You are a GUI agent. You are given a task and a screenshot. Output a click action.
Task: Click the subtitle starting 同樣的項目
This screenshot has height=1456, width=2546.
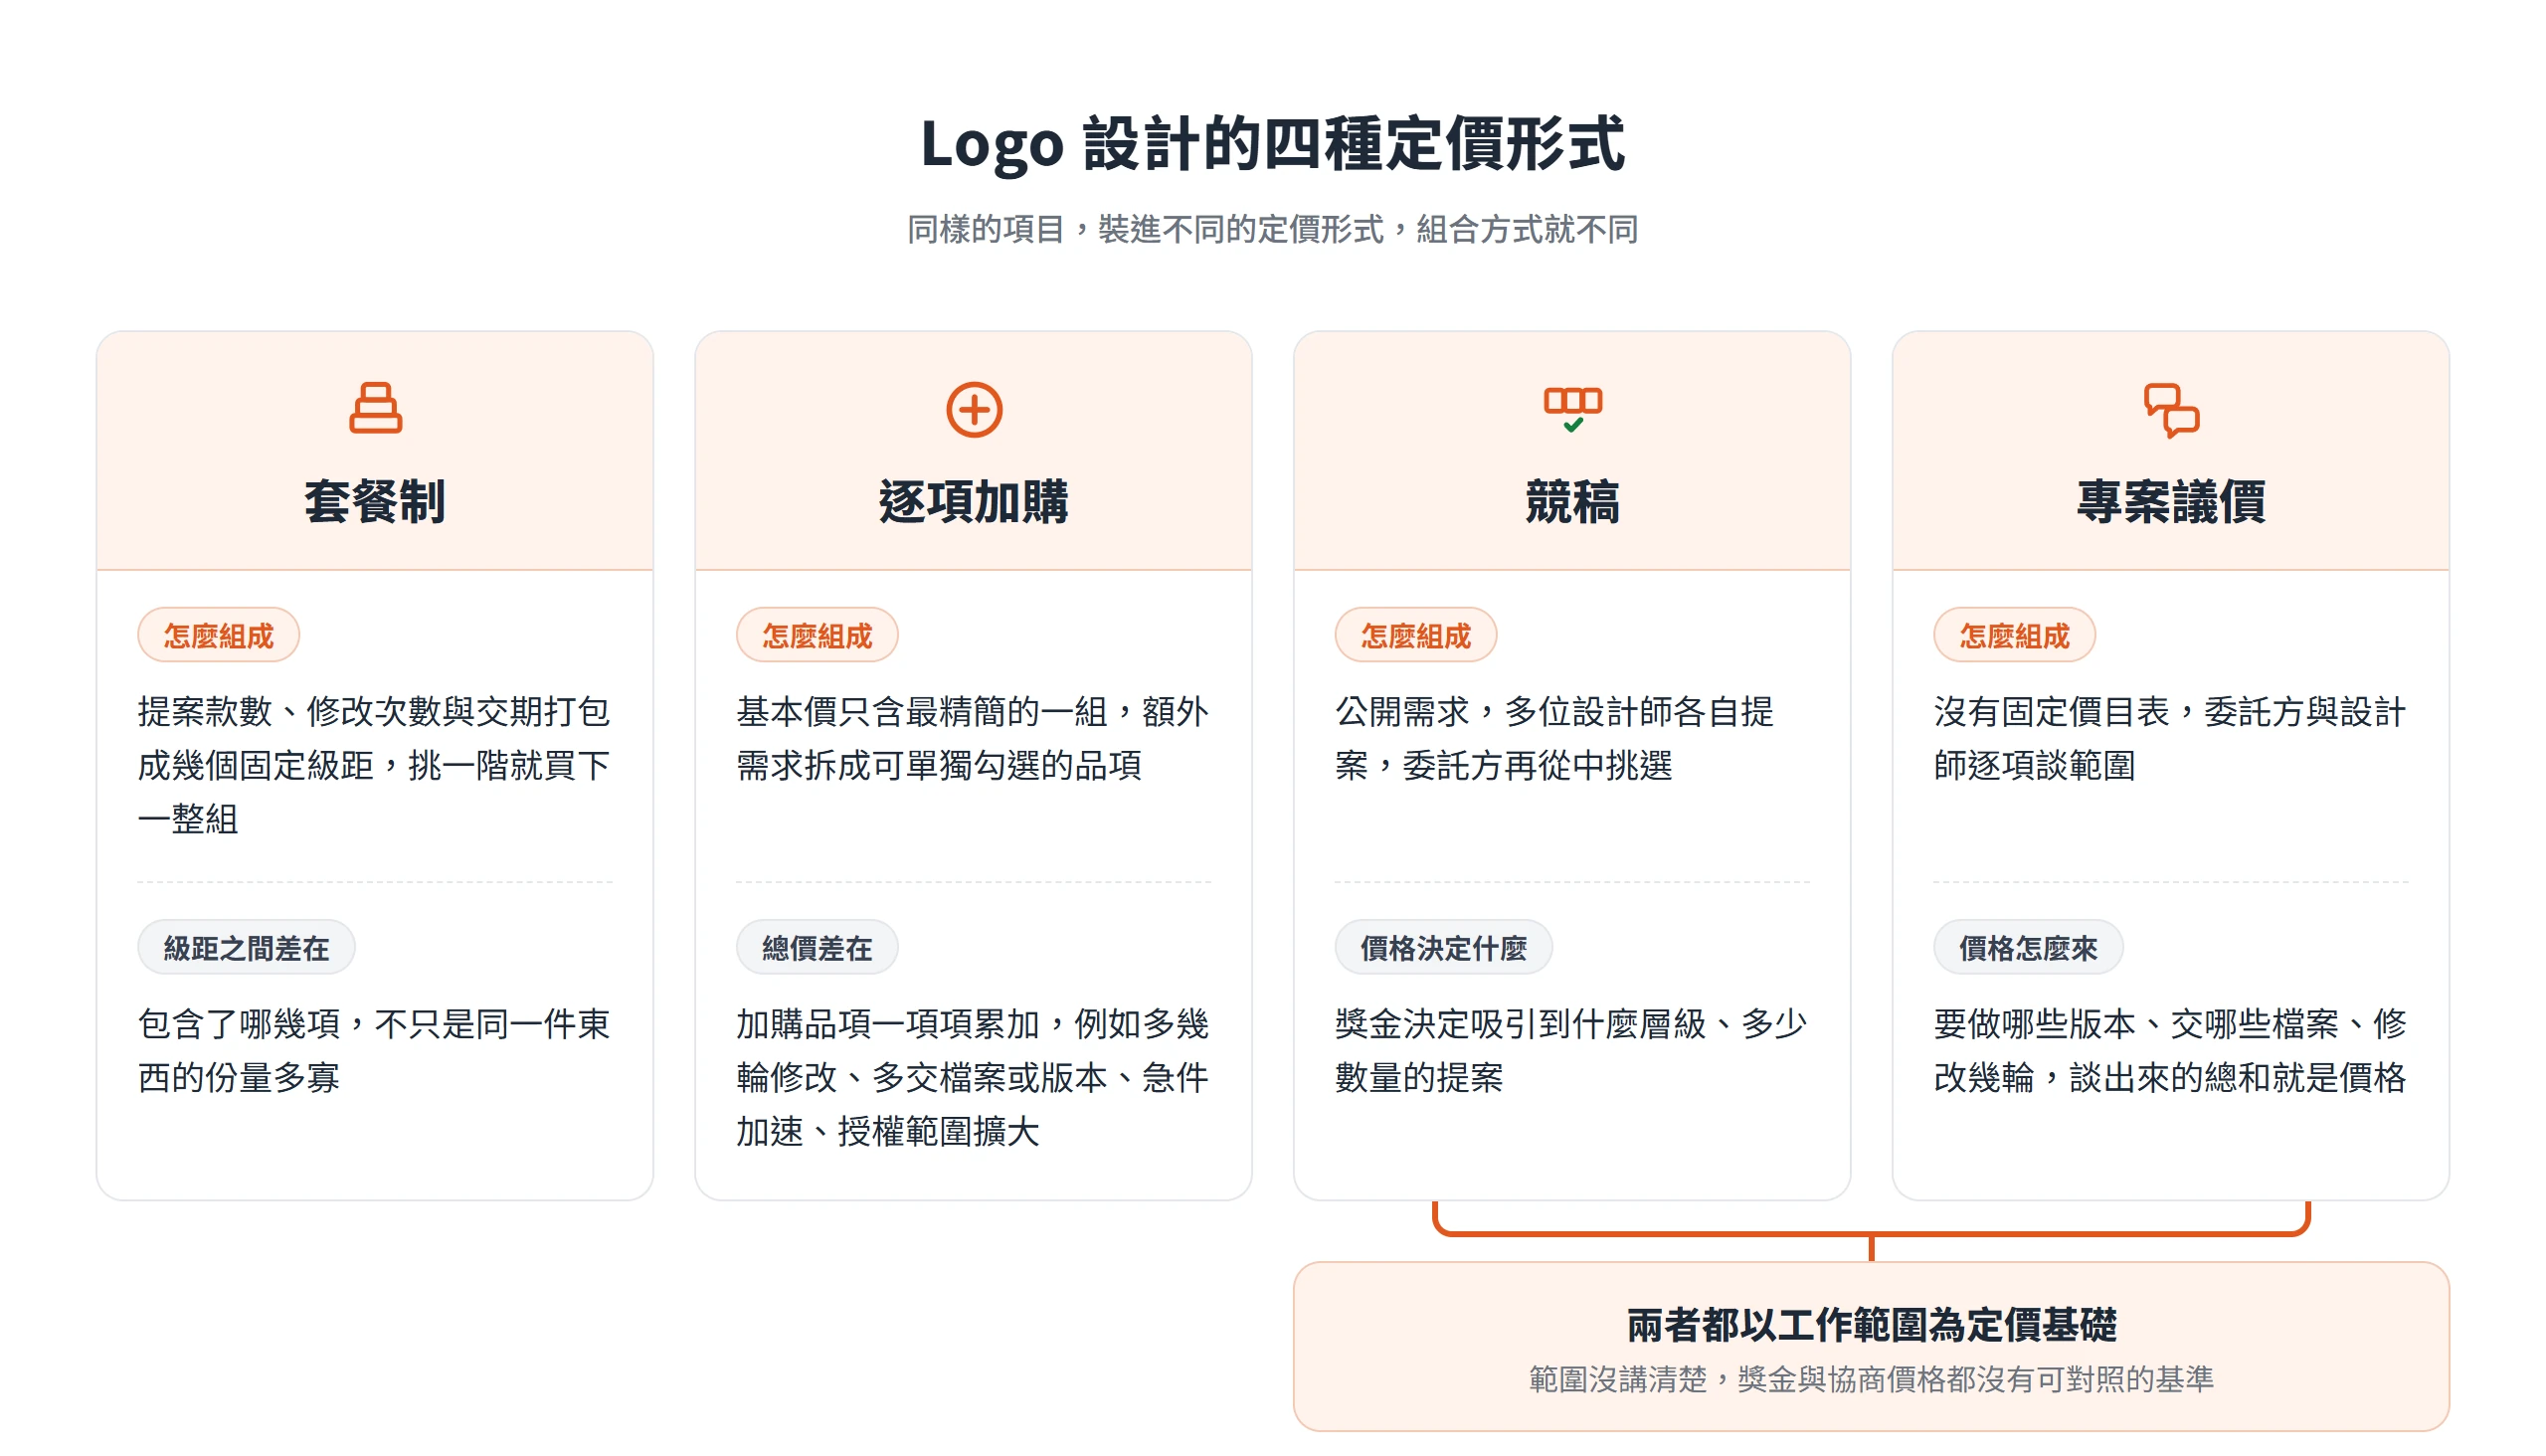coord(1273,229)
